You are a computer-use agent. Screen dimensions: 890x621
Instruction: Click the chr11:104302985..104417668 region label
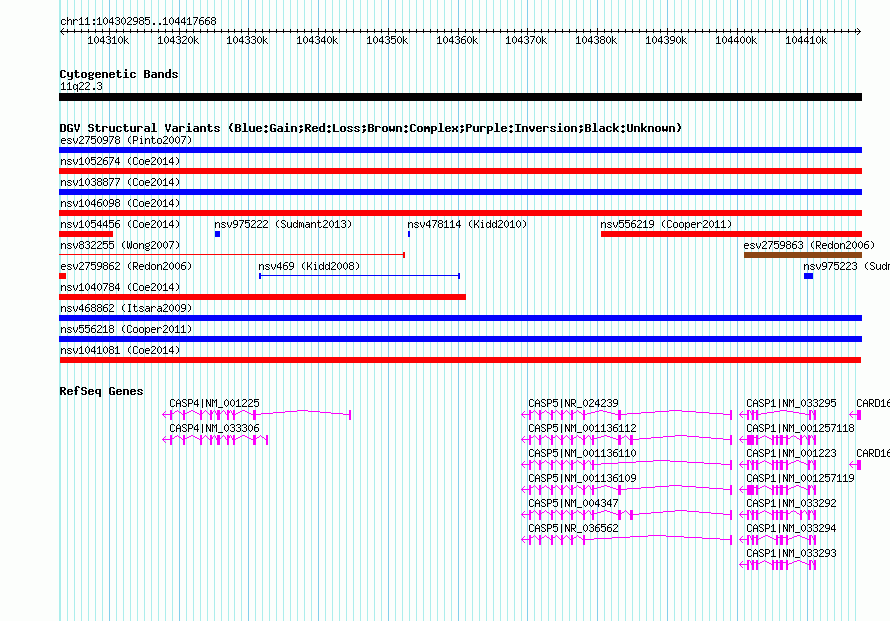[138, 21]
